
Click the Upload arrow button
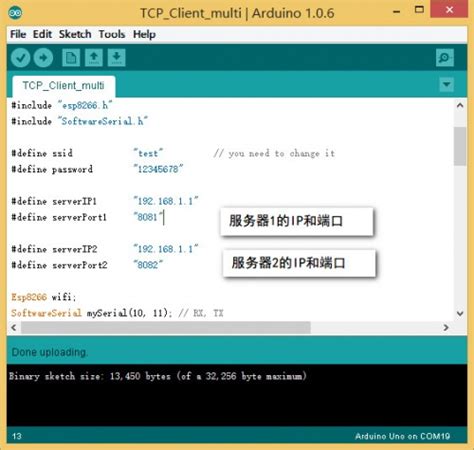(x=43, y=58)
